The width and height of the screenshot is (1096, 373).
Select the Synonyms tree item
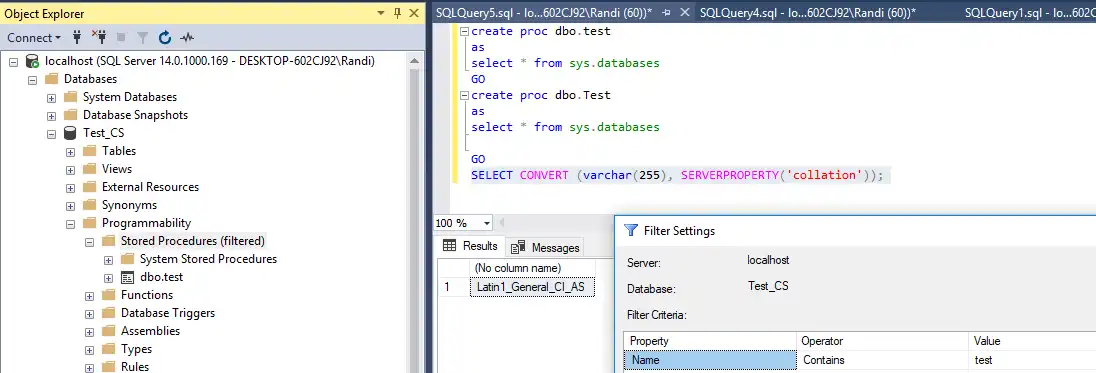pyautogui.click(x=129, y=205)
